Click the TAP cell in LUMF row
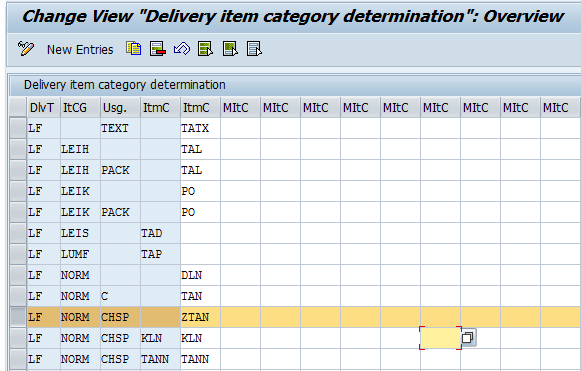 (x=160, y=254)
